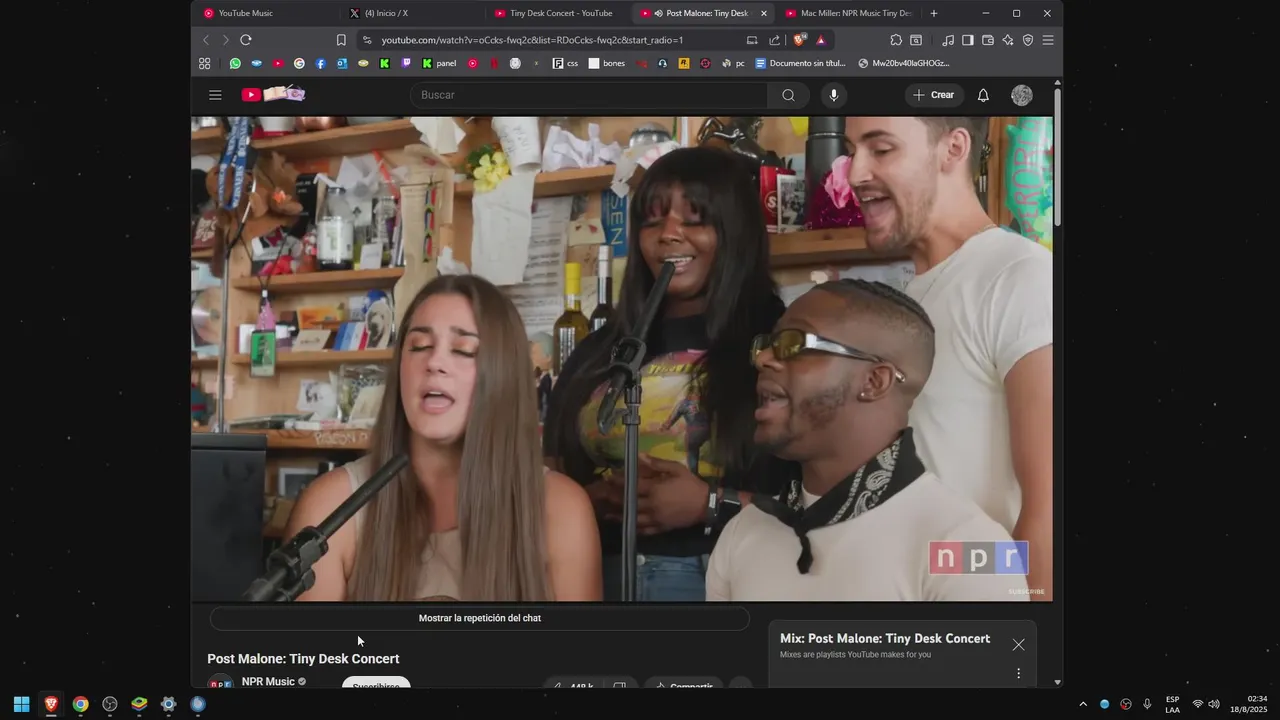Close the Mix: Post Malone playlist panel
The height and width of the screenshot is (720, 1280).
tap(1018, 645)
